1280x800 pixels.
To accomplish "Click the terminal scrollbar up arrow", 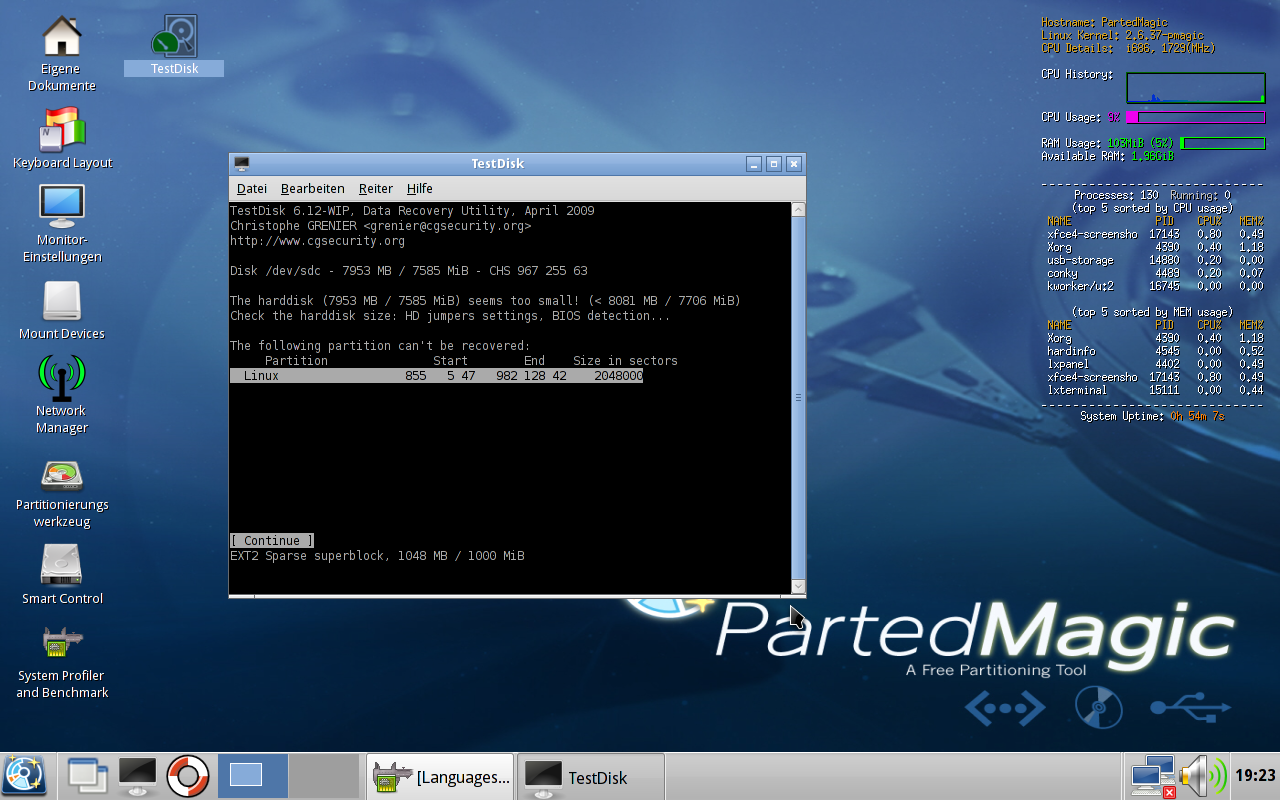I will (798, 210).
